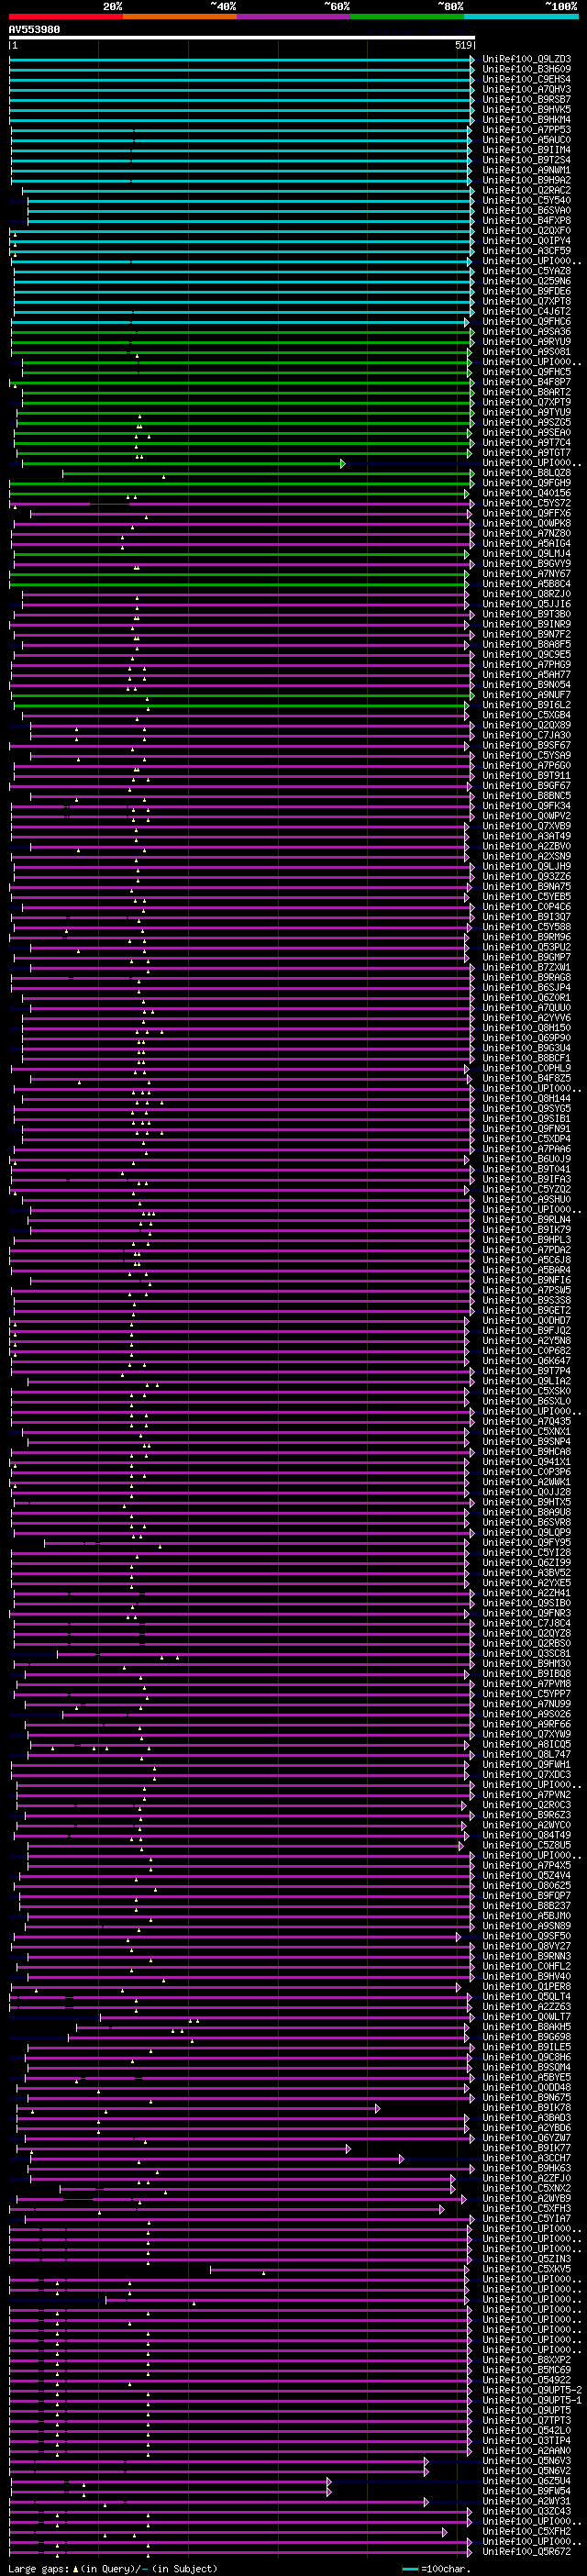Select the UniRef100_Q9SIB0 label

point(527,1602)
